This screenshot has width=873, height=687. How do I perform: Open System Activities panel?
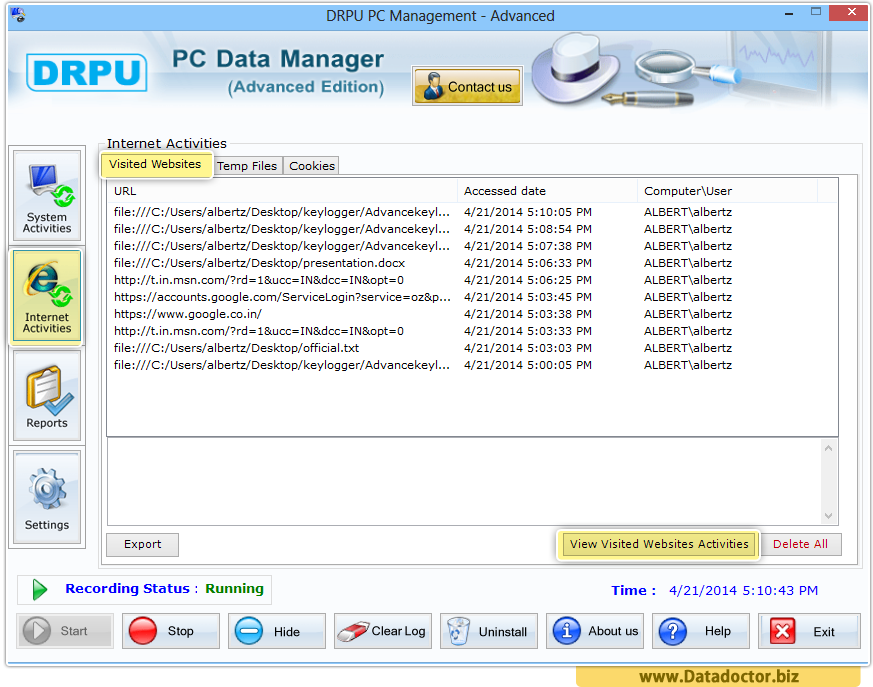[47, 195]
